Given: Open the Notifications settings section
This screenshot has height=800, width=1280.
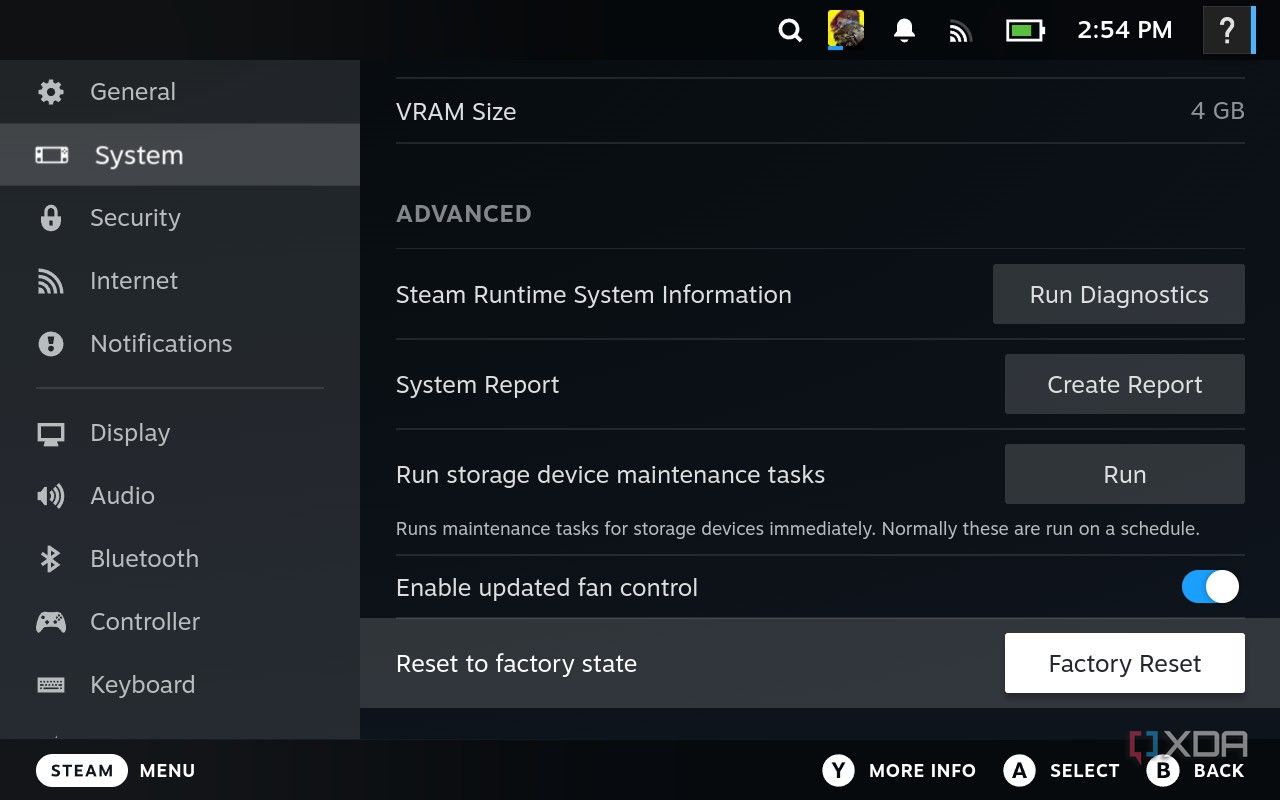Looking at the screenshot, I should [160, 343].
